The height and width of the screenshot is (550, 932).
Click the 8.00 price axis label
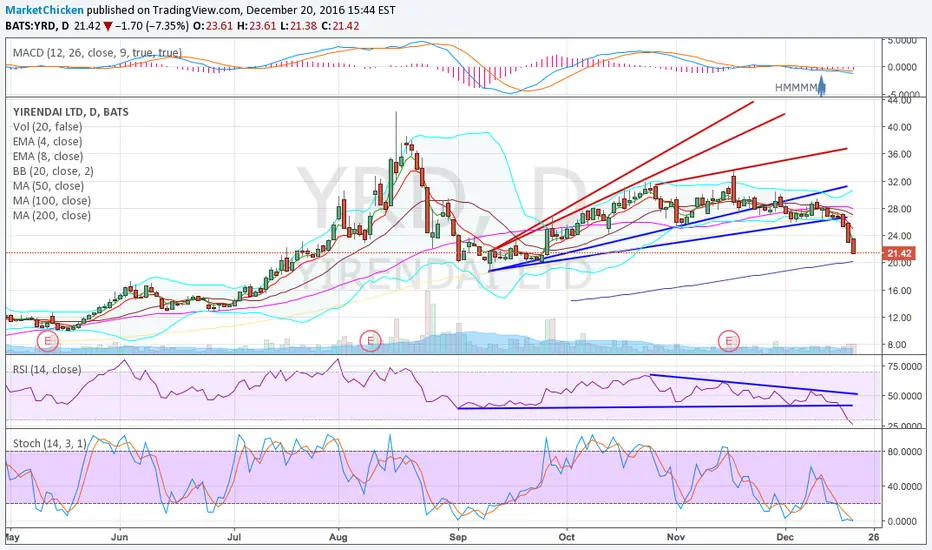tap(897, 345)
